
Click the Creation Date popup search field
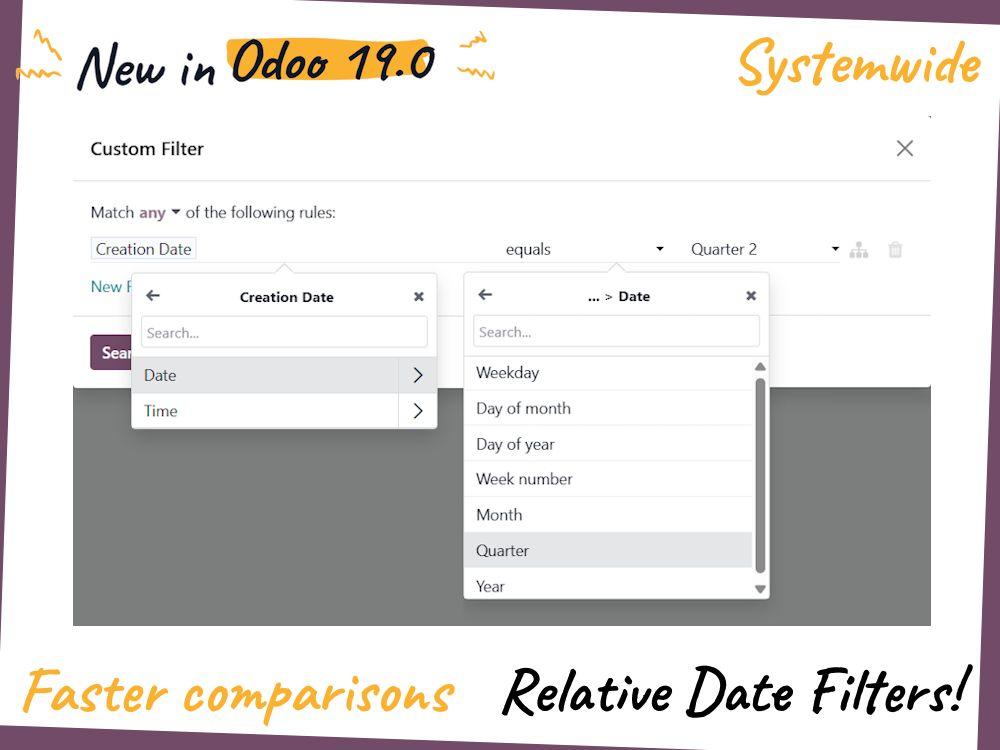(284, 333)
